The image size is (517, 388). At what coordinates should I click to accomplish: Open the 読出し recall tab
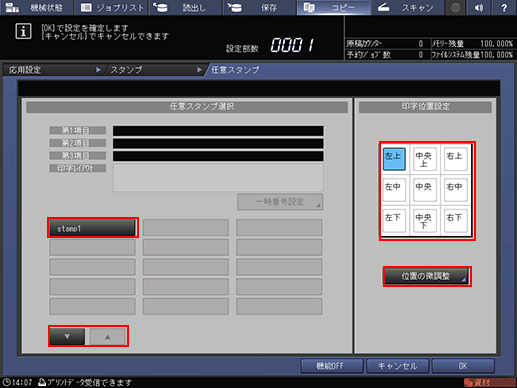pos(185,7)
